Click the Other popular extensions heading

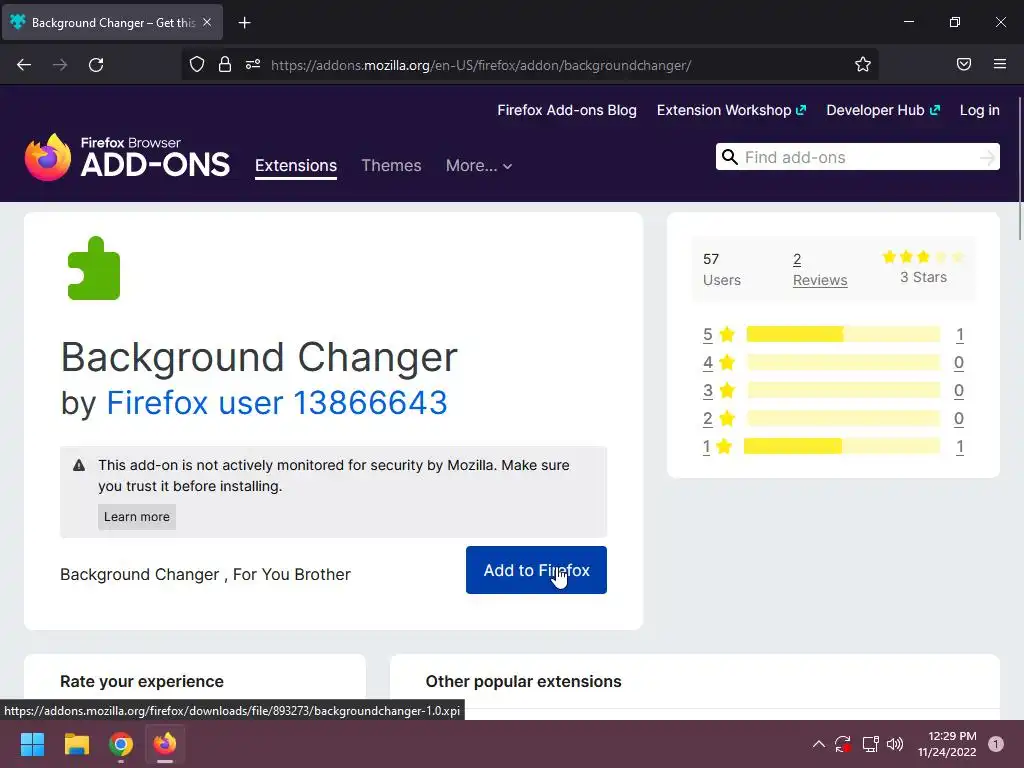tap(523, 682)
